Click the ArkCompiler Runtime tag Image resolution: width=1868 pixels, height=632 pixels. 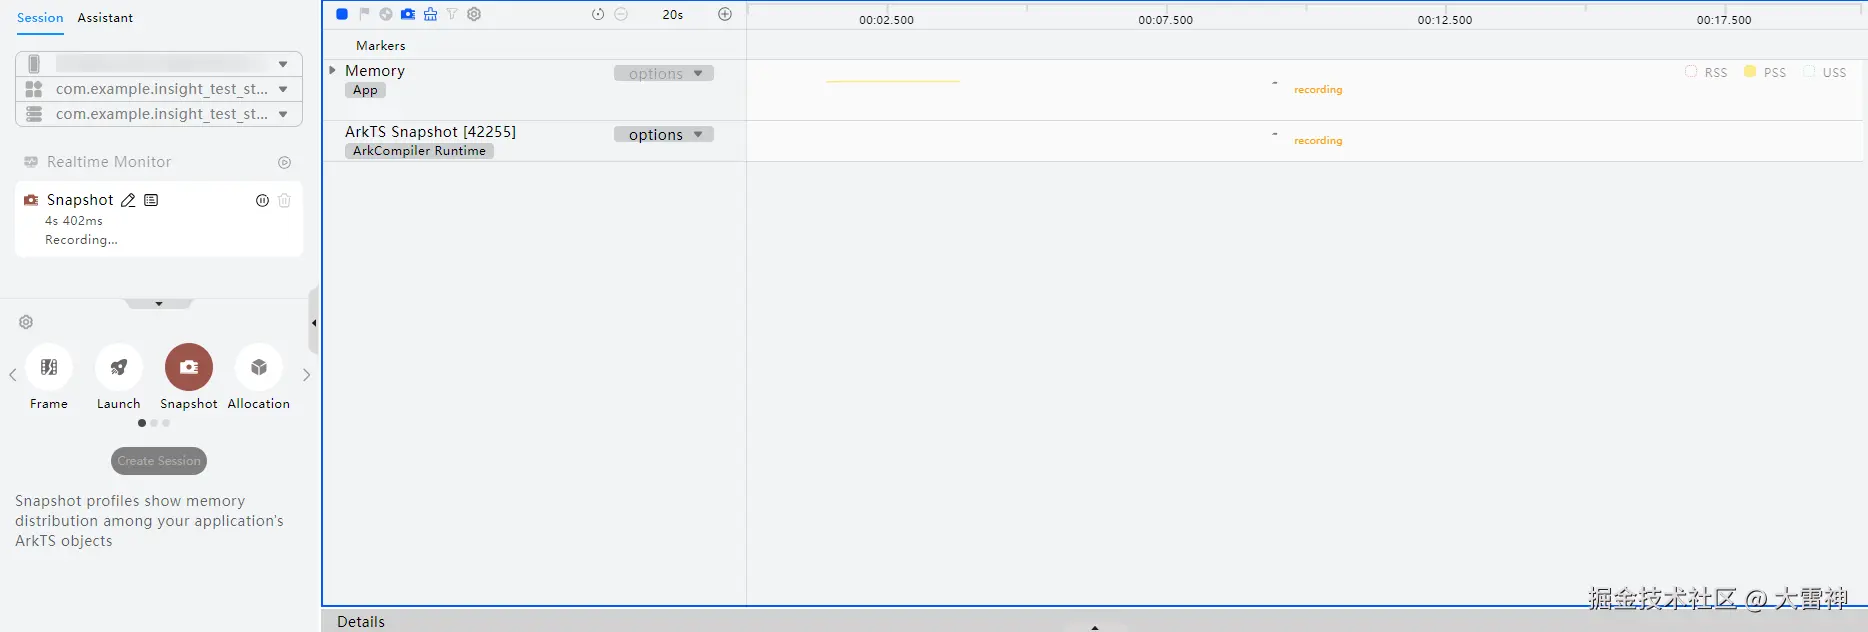419,151
